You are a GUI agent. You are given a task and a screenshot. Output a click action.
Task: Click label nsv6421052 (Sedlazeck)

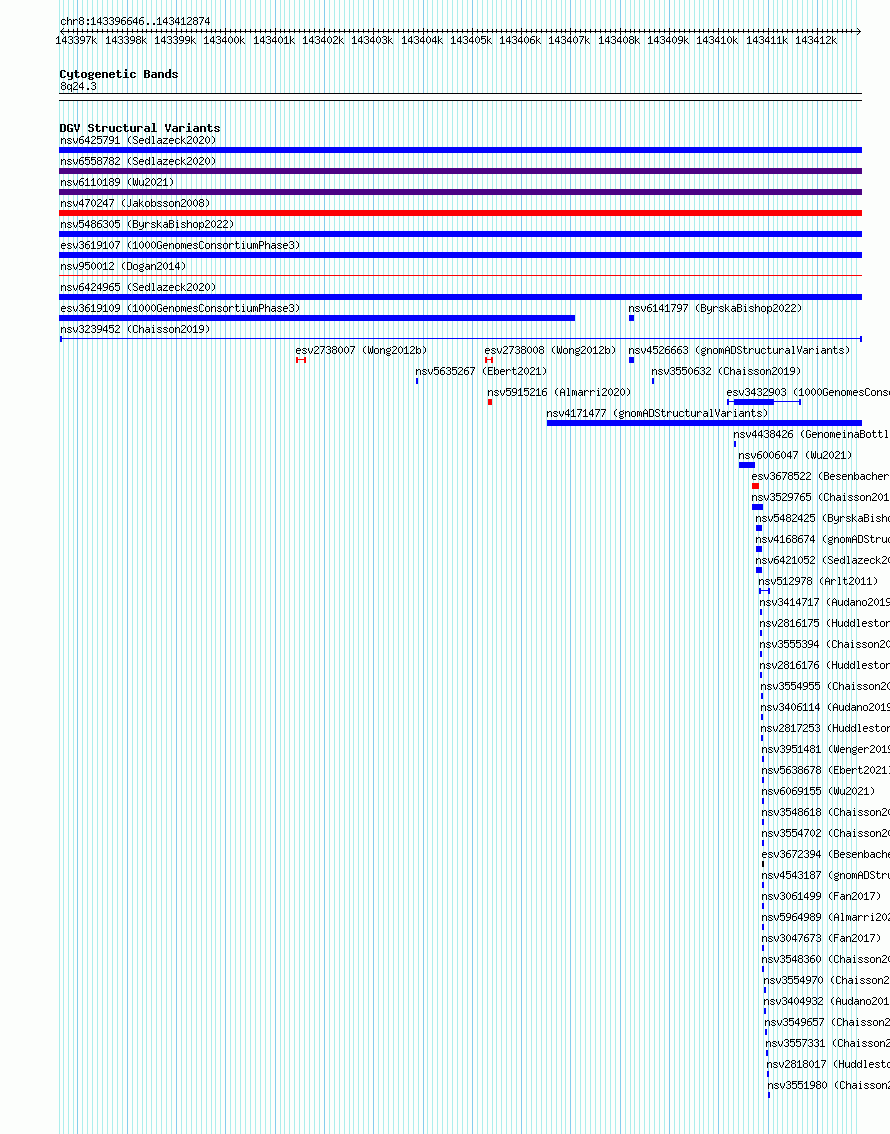(x=823, y=560)
